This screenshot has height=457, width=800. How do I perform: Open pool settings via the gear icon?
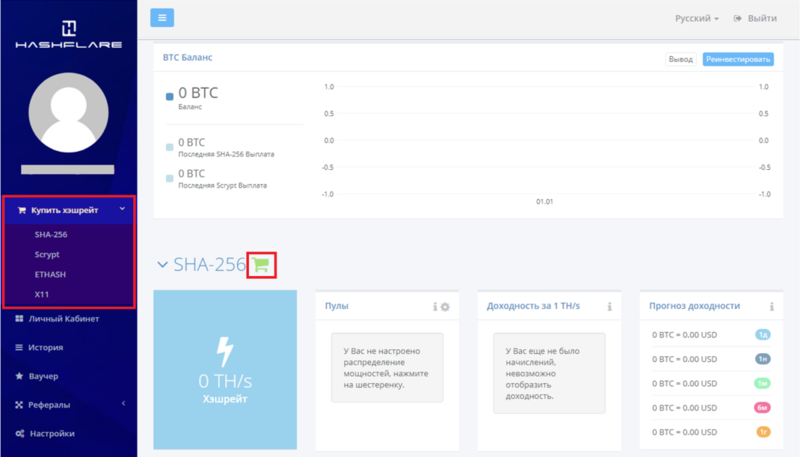[446, 307]
